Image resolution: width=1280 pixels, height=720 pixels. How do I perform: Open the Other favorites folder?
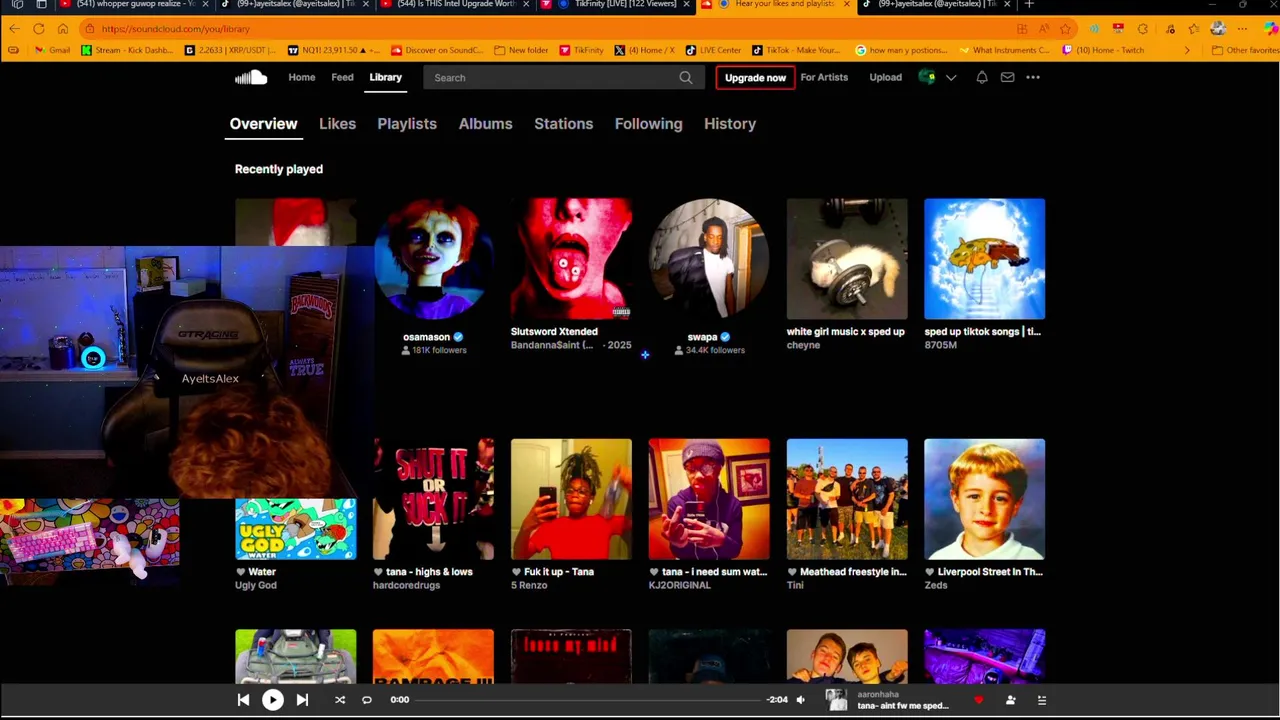(x=1245, y=50)
